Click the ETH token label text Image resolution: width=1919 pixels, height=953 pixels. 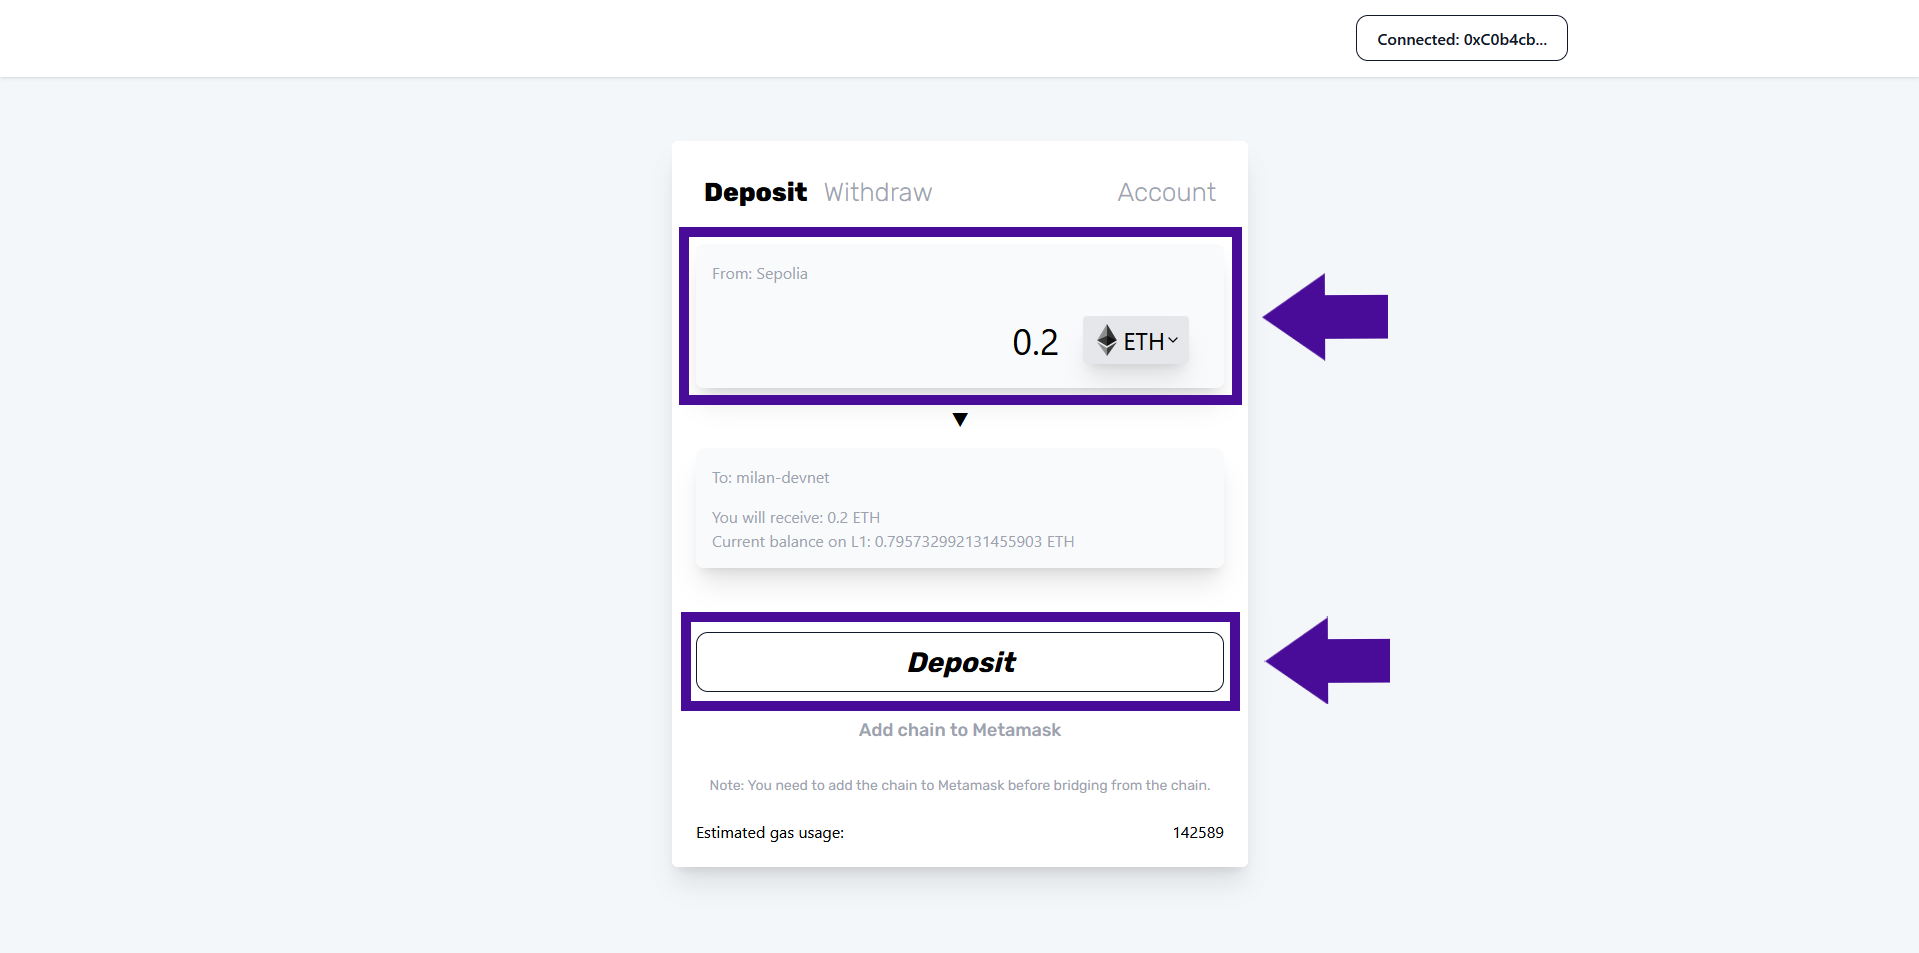point(1143,342)
